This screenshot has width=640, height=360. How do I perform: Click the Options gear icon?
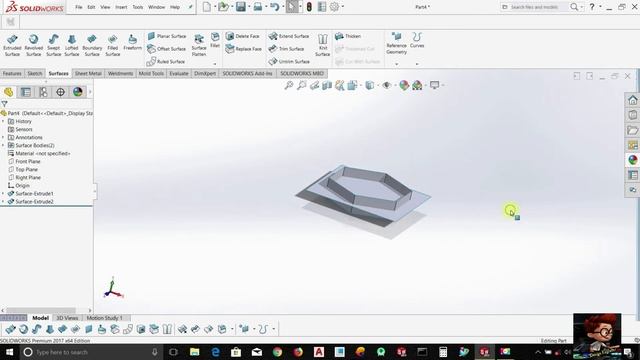[334, 7]
